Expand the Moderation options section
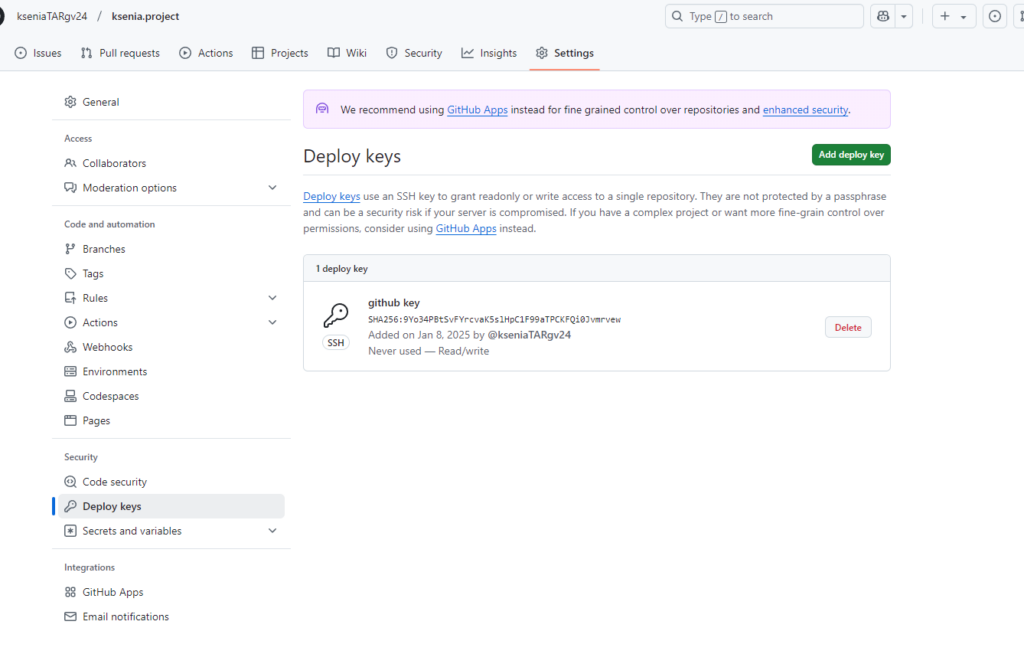Screen dimensions: 1024x654 click(x=273, y=188)
